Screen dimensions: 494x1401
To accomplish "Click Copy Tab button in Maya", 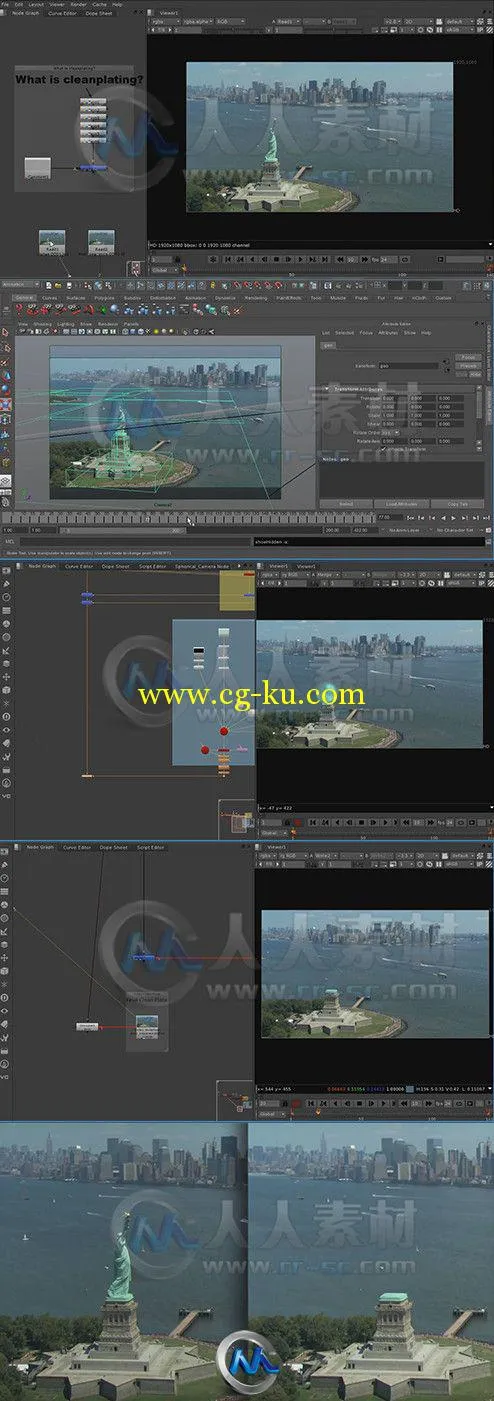I will [x=459, y=504].
